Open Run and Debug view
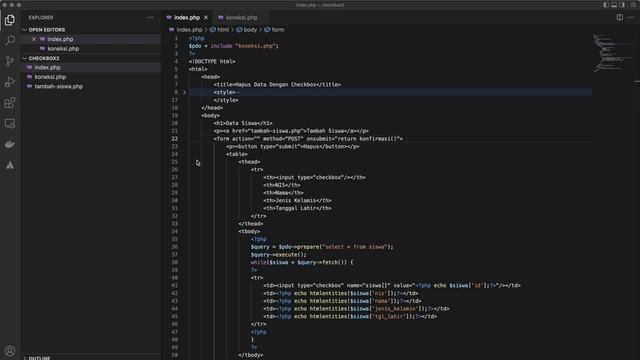640x360 pixels. point(10,82)
